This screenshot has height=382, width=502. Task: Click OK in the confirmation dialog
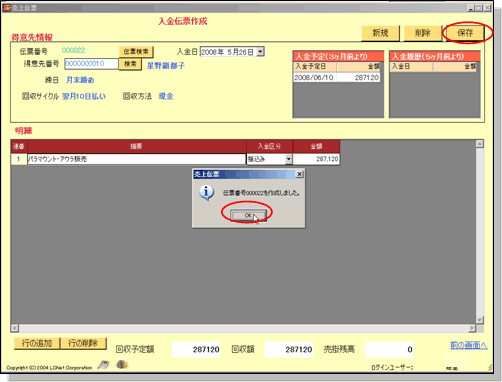tap(248, 215)
